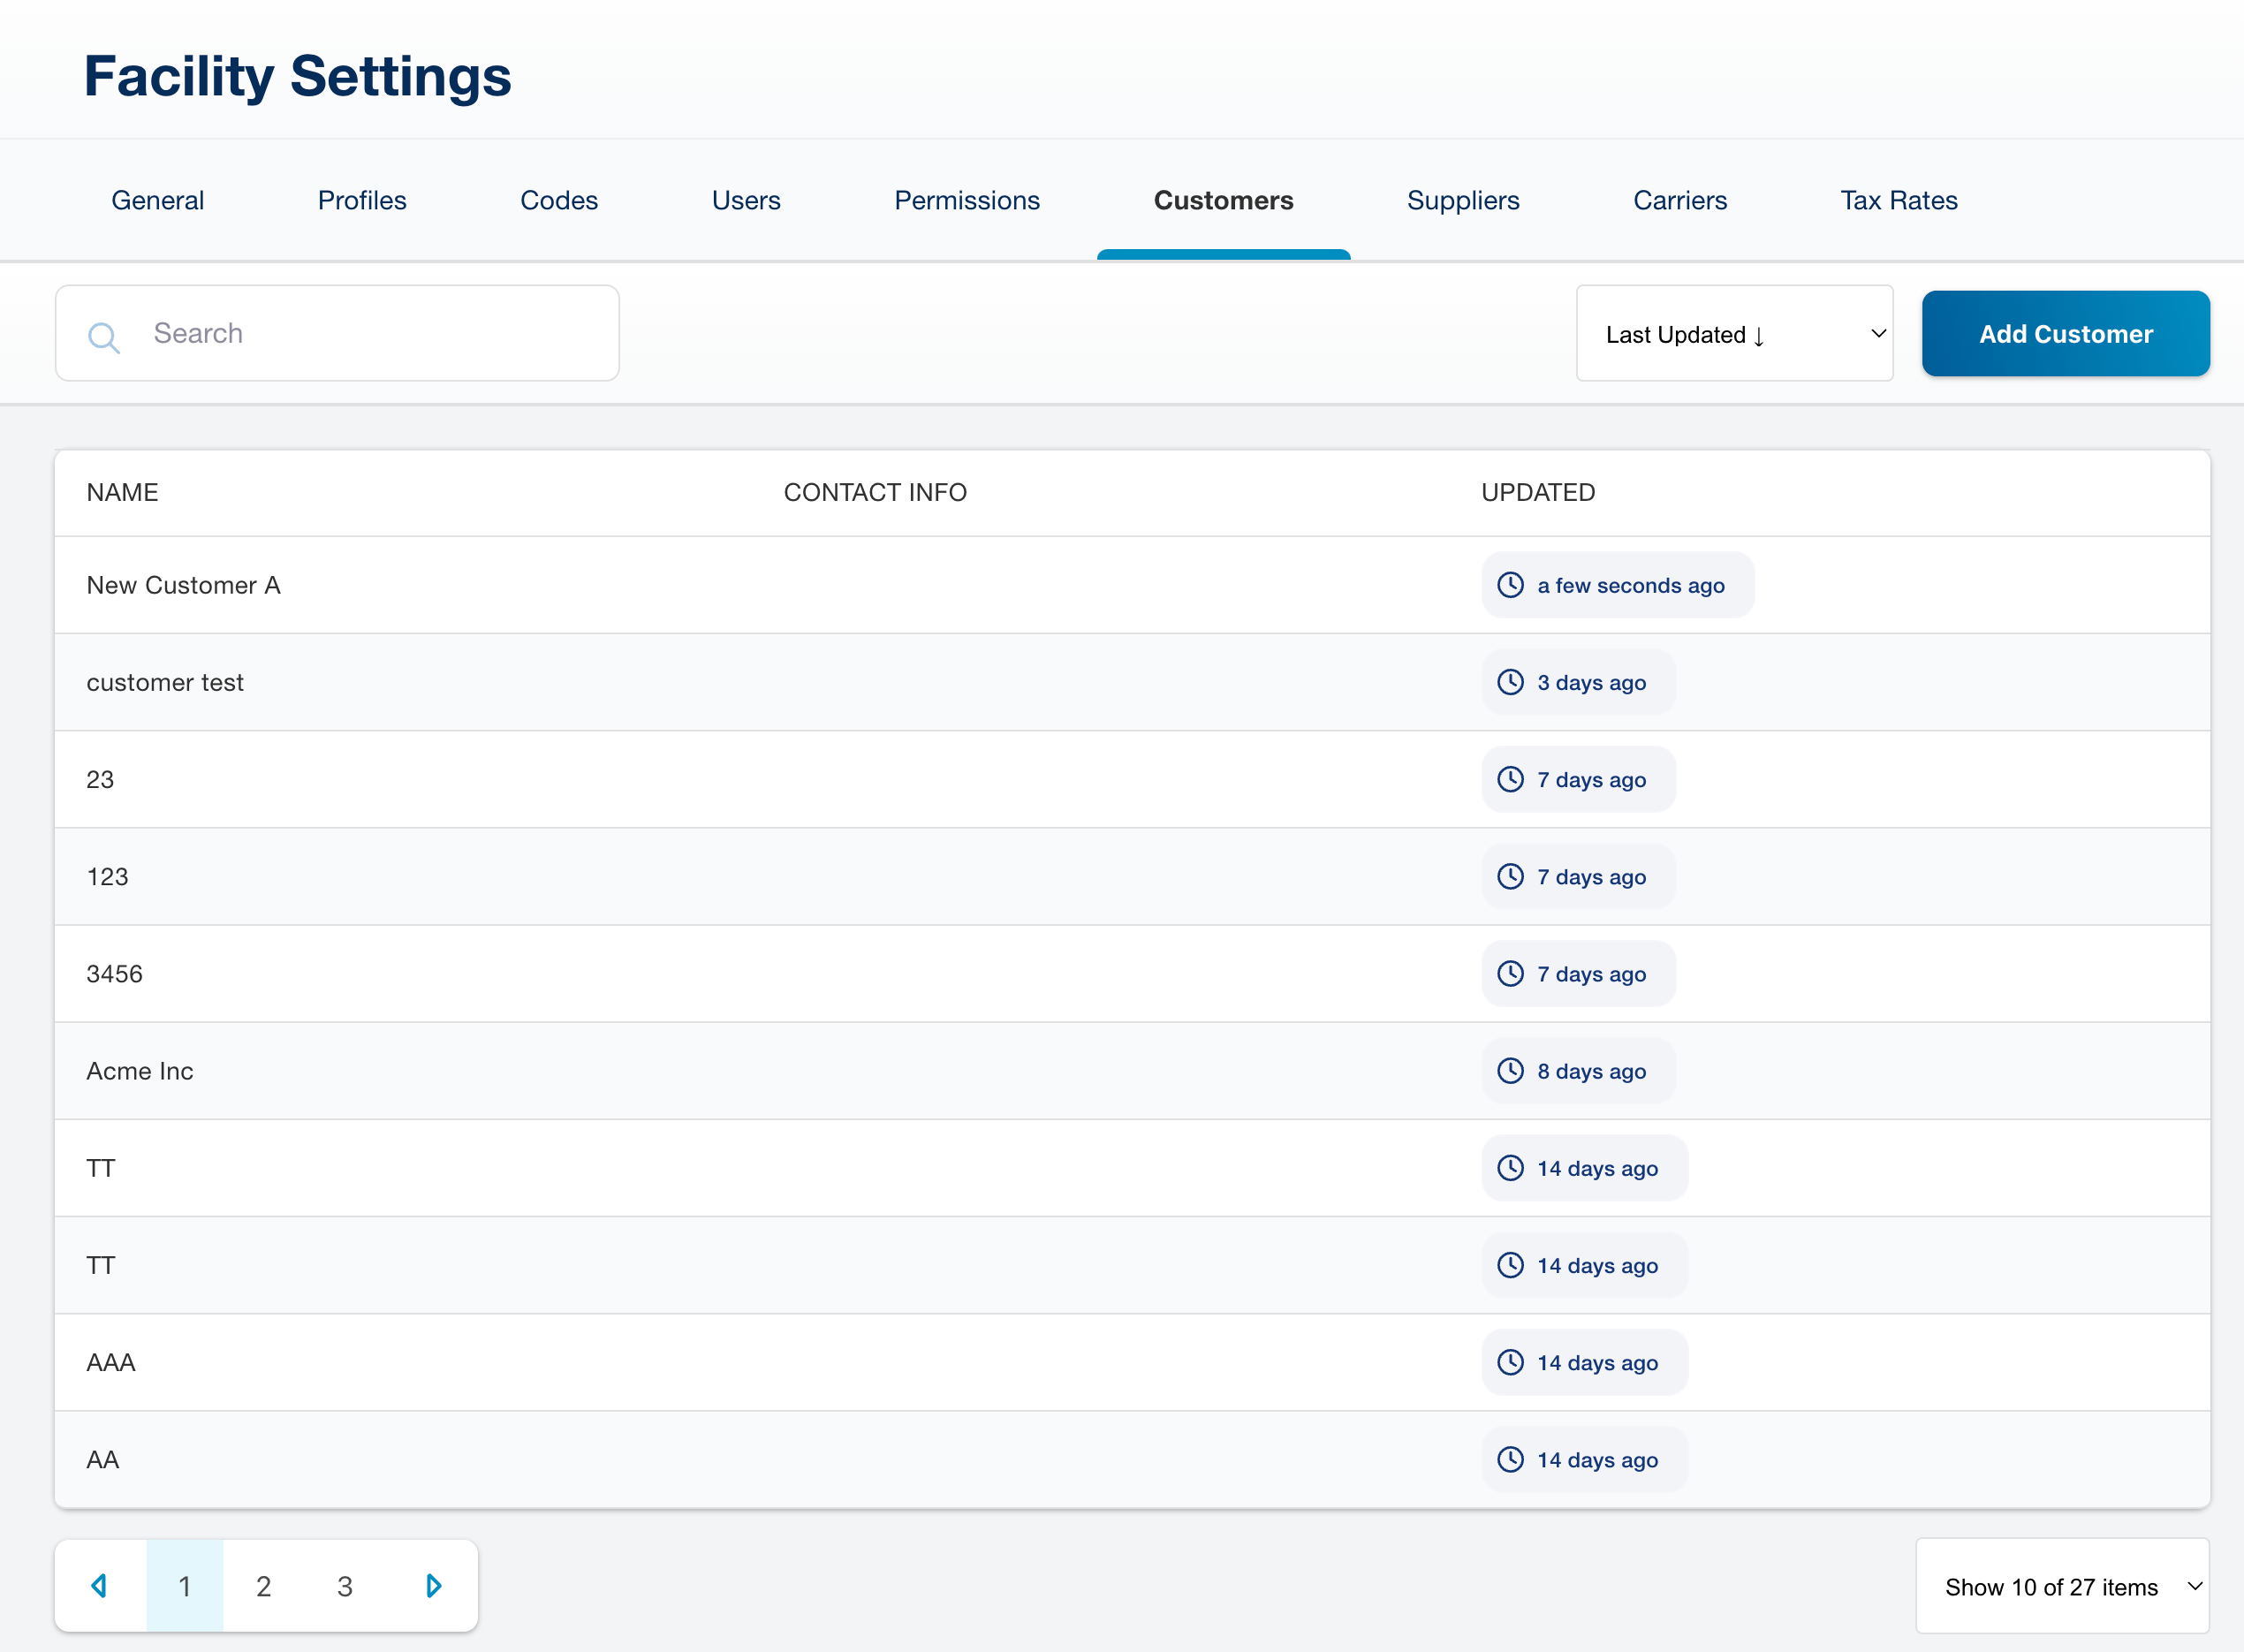Click the previous page arrow icon
2244x1652 pixels.
pos(100,1586)
